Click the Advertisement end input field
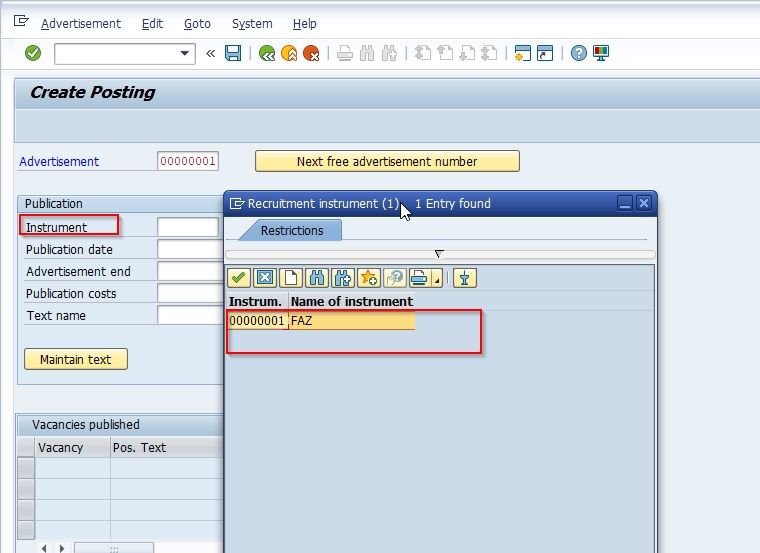760x553 pixels. pos(190,271)
